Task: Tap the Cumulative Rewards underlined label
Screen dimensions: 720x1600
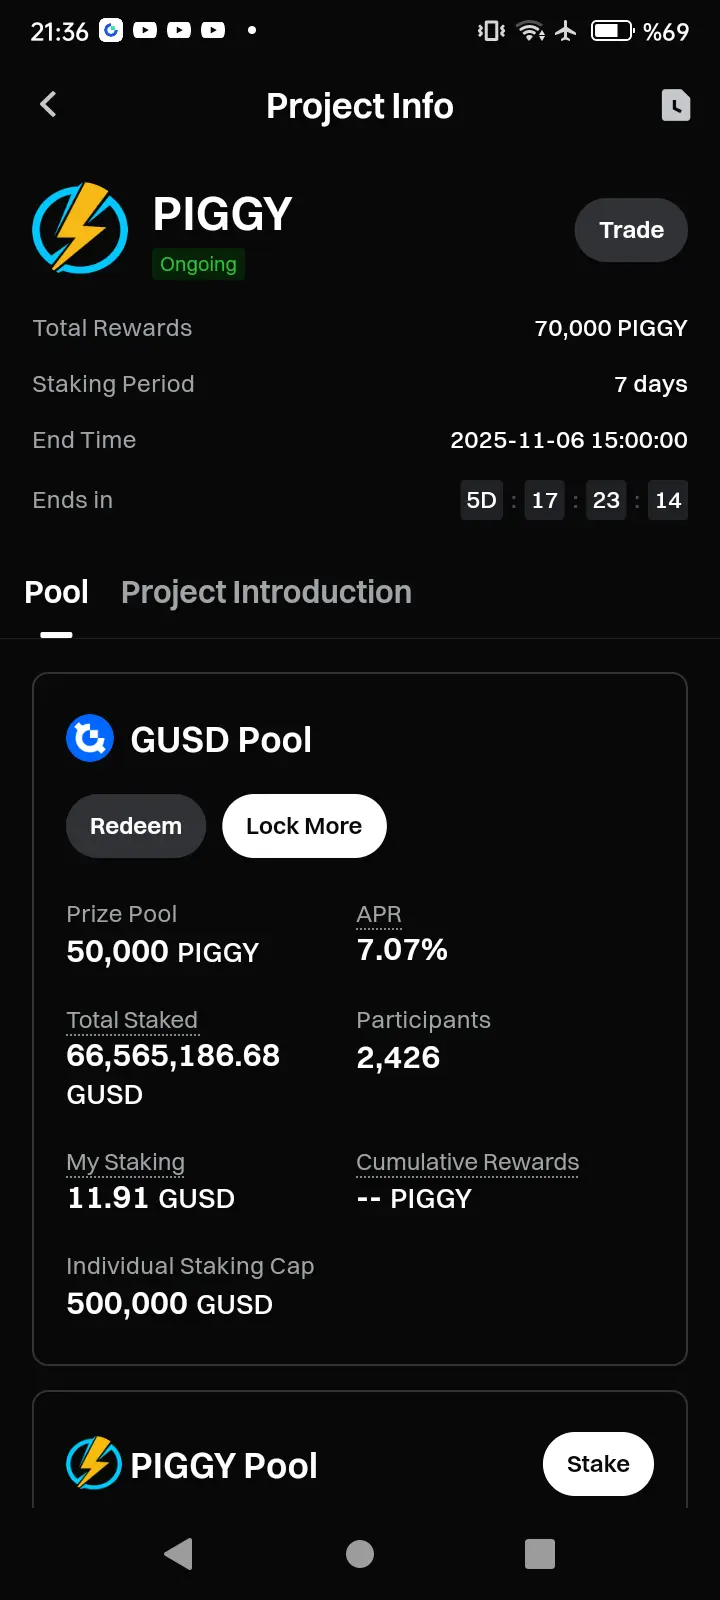Action: (468, 1162)
